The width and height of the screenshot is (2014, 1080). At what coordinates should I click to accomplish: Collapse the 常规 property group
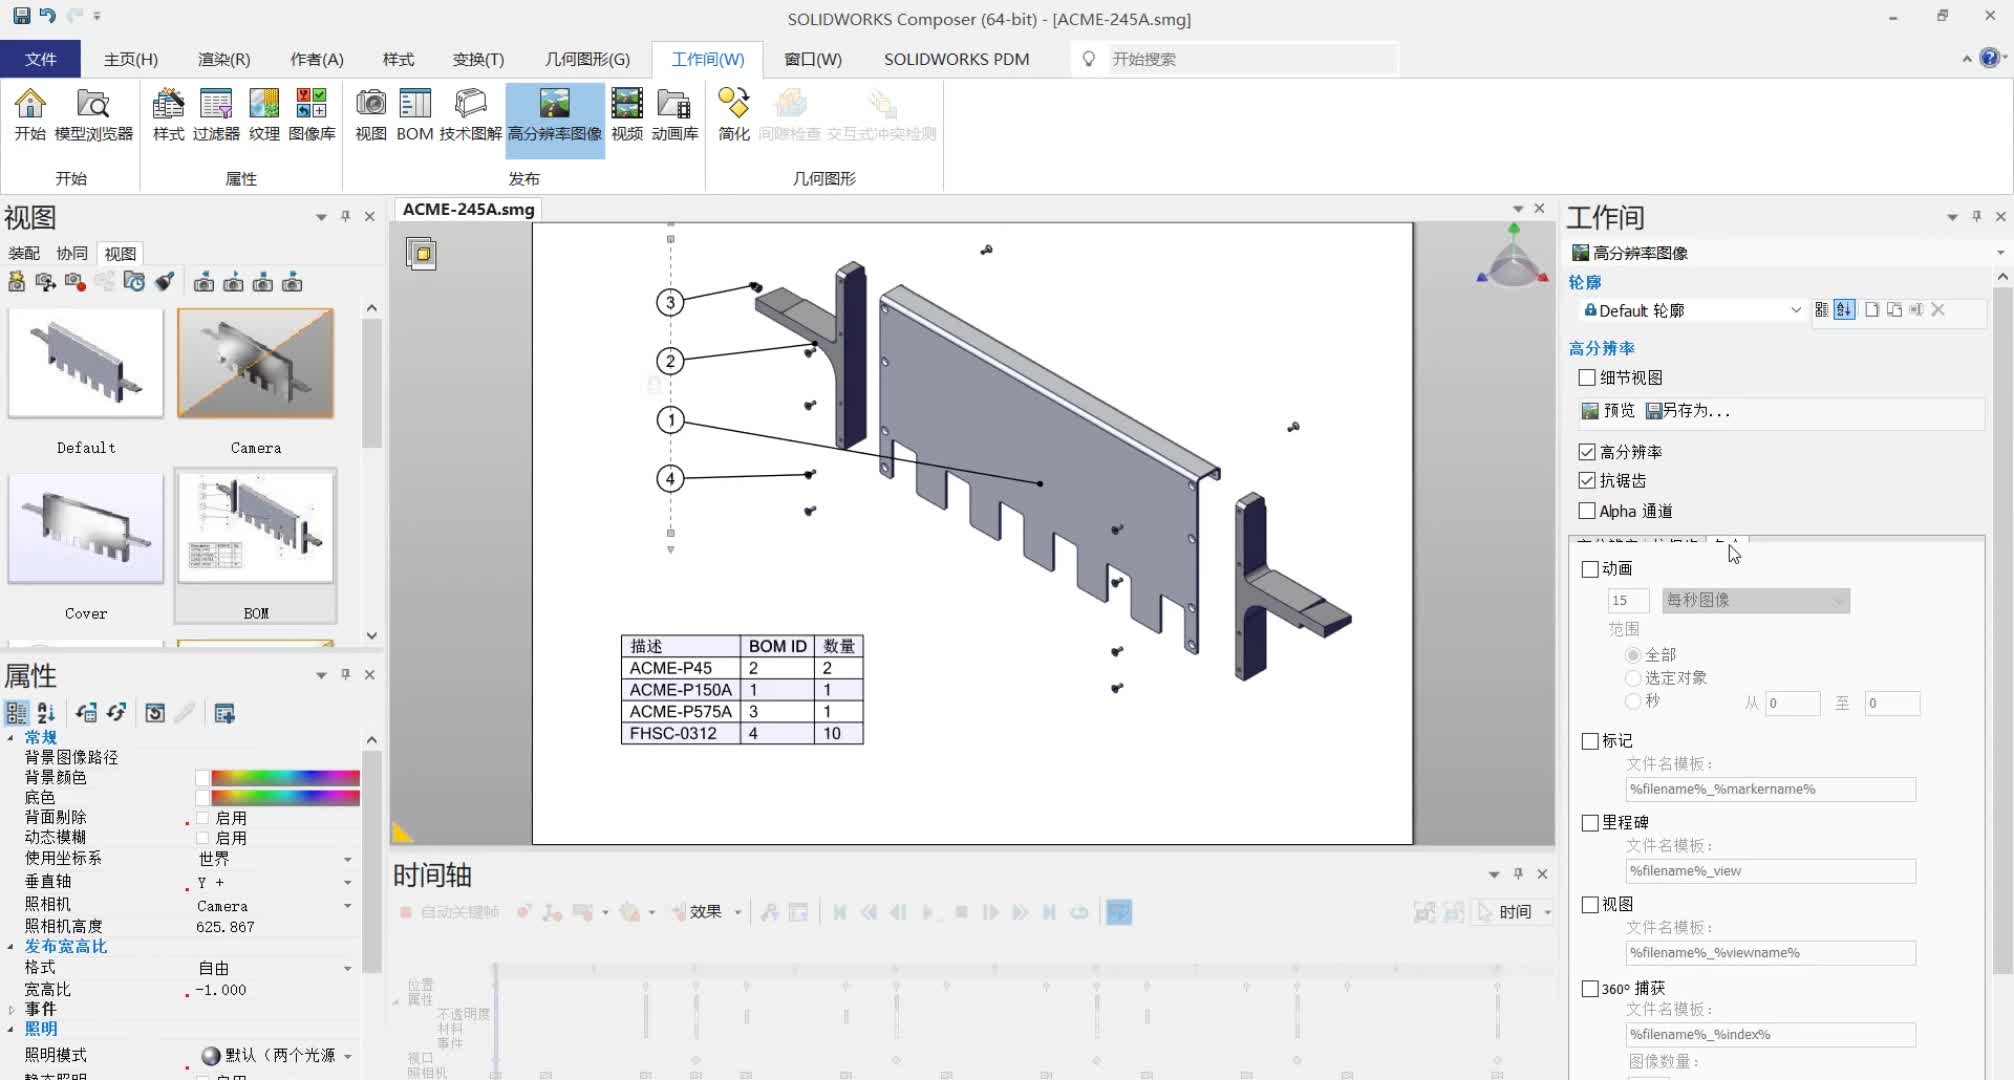click(x=11, y=738)
